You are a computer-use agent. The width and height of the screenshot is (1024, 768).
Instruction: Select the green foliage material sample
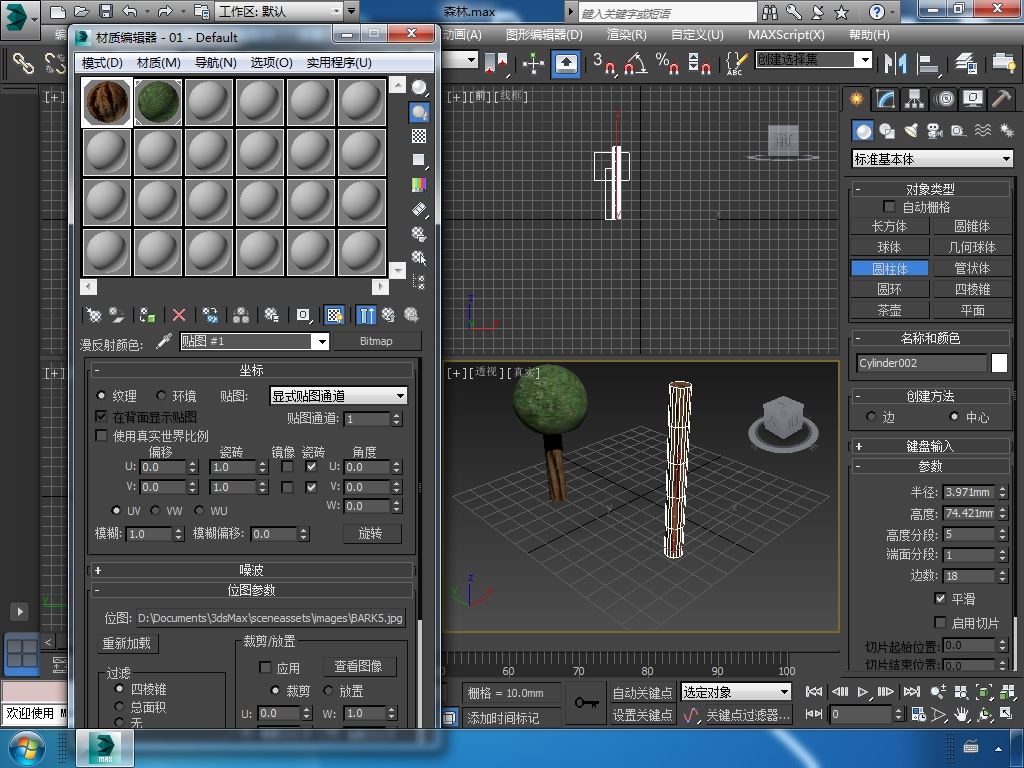(158, 102)
